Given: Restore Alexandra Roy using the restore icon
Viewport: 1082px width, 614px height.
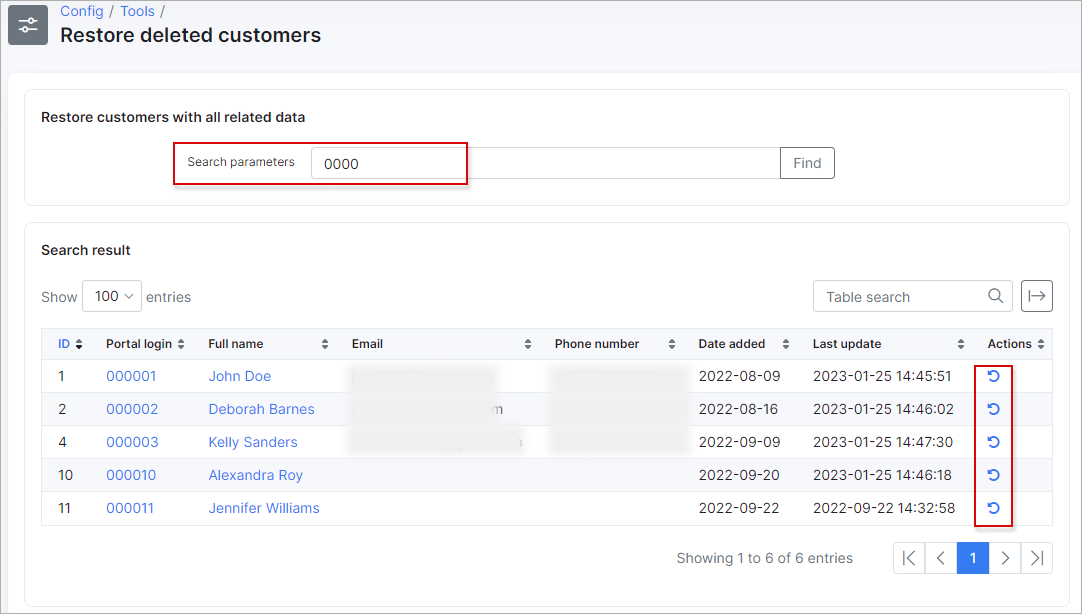Looking at the screenshot, I should click(994, 475).
